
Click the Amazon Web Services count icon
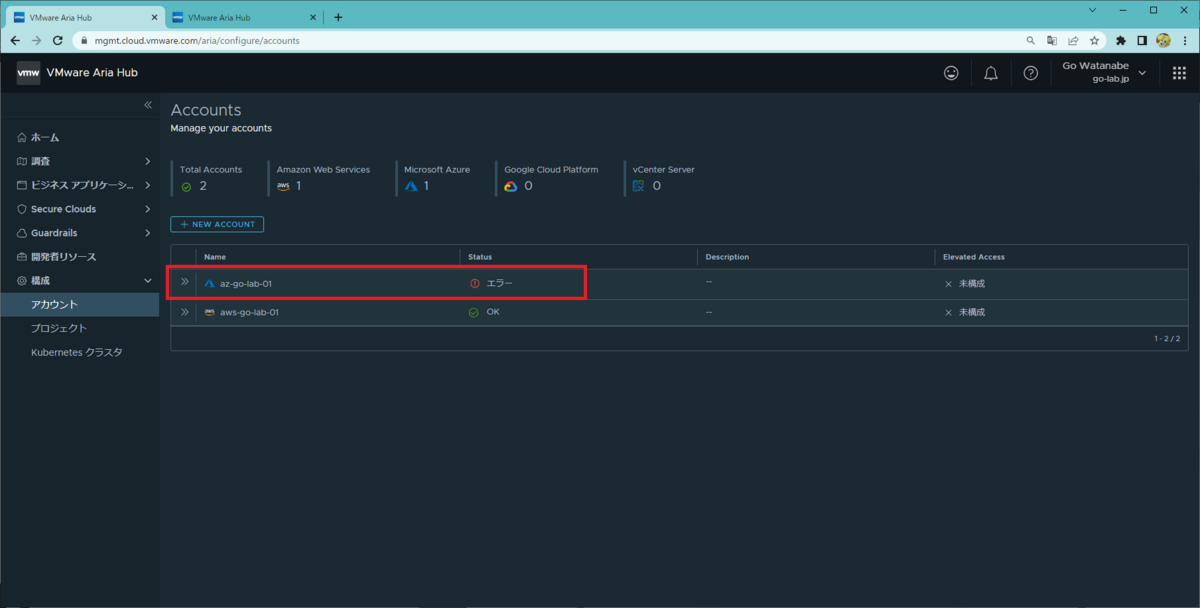[284, 186]
